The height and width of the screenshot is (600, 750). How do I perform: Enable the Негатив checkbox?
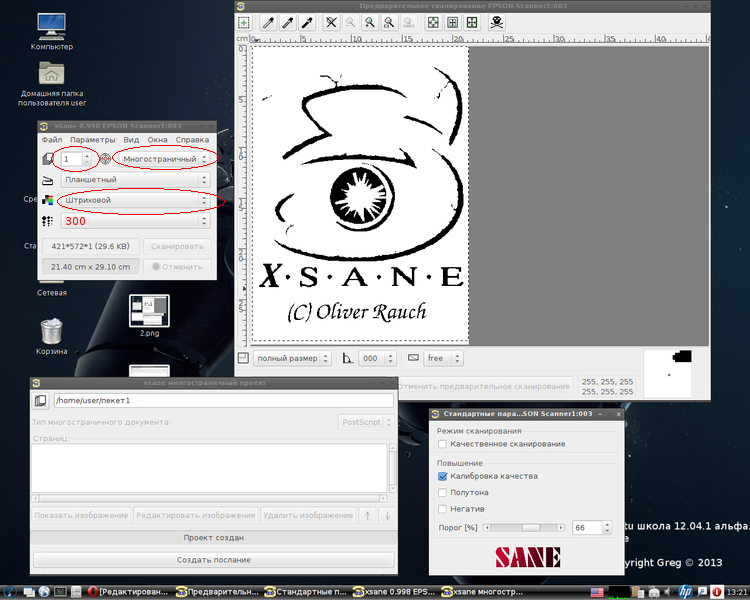tap(442, 509)
